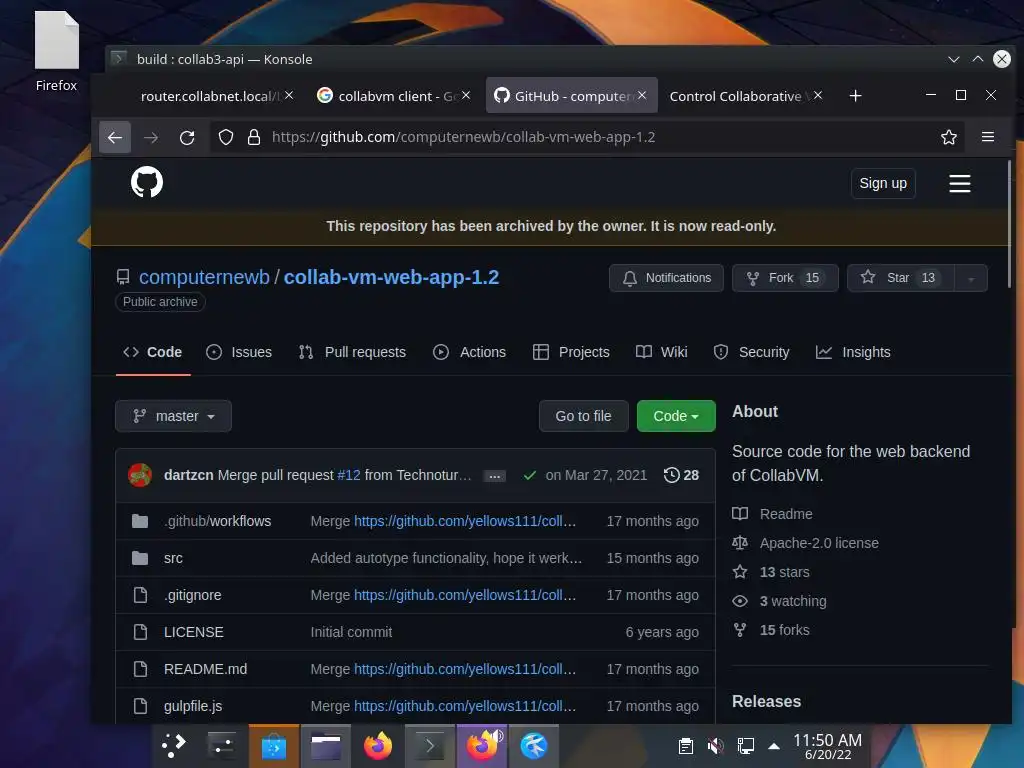Open the gulpfile.js file
Viewport: 1024px width, 768px height.
(x=193, y=706)
